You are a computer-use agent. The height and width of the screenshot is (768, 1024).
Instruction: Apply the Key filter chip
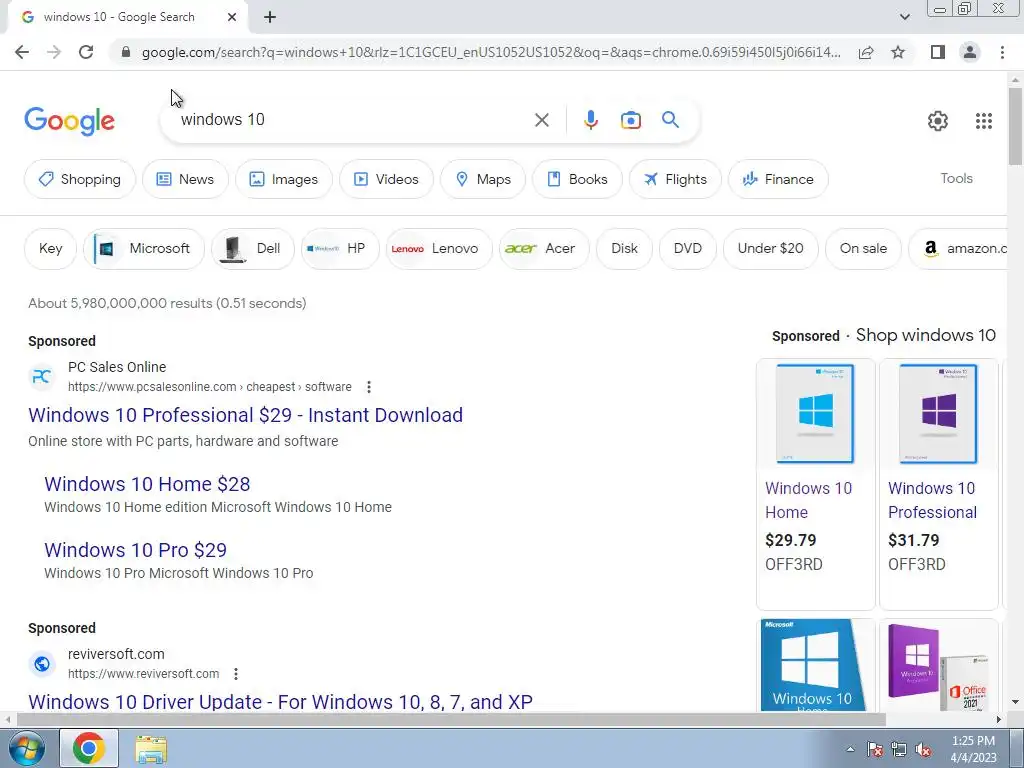click(x=50, y=249)
